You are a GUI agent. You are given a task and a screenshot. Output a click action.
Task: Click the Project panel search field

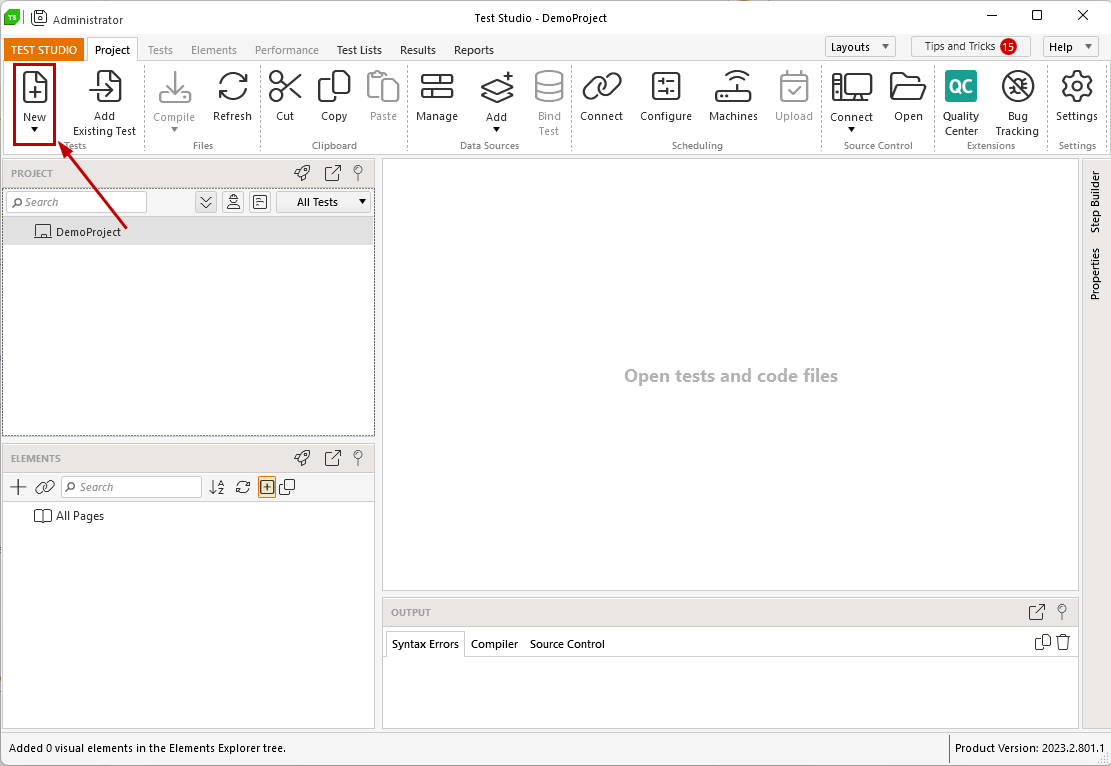77,202
